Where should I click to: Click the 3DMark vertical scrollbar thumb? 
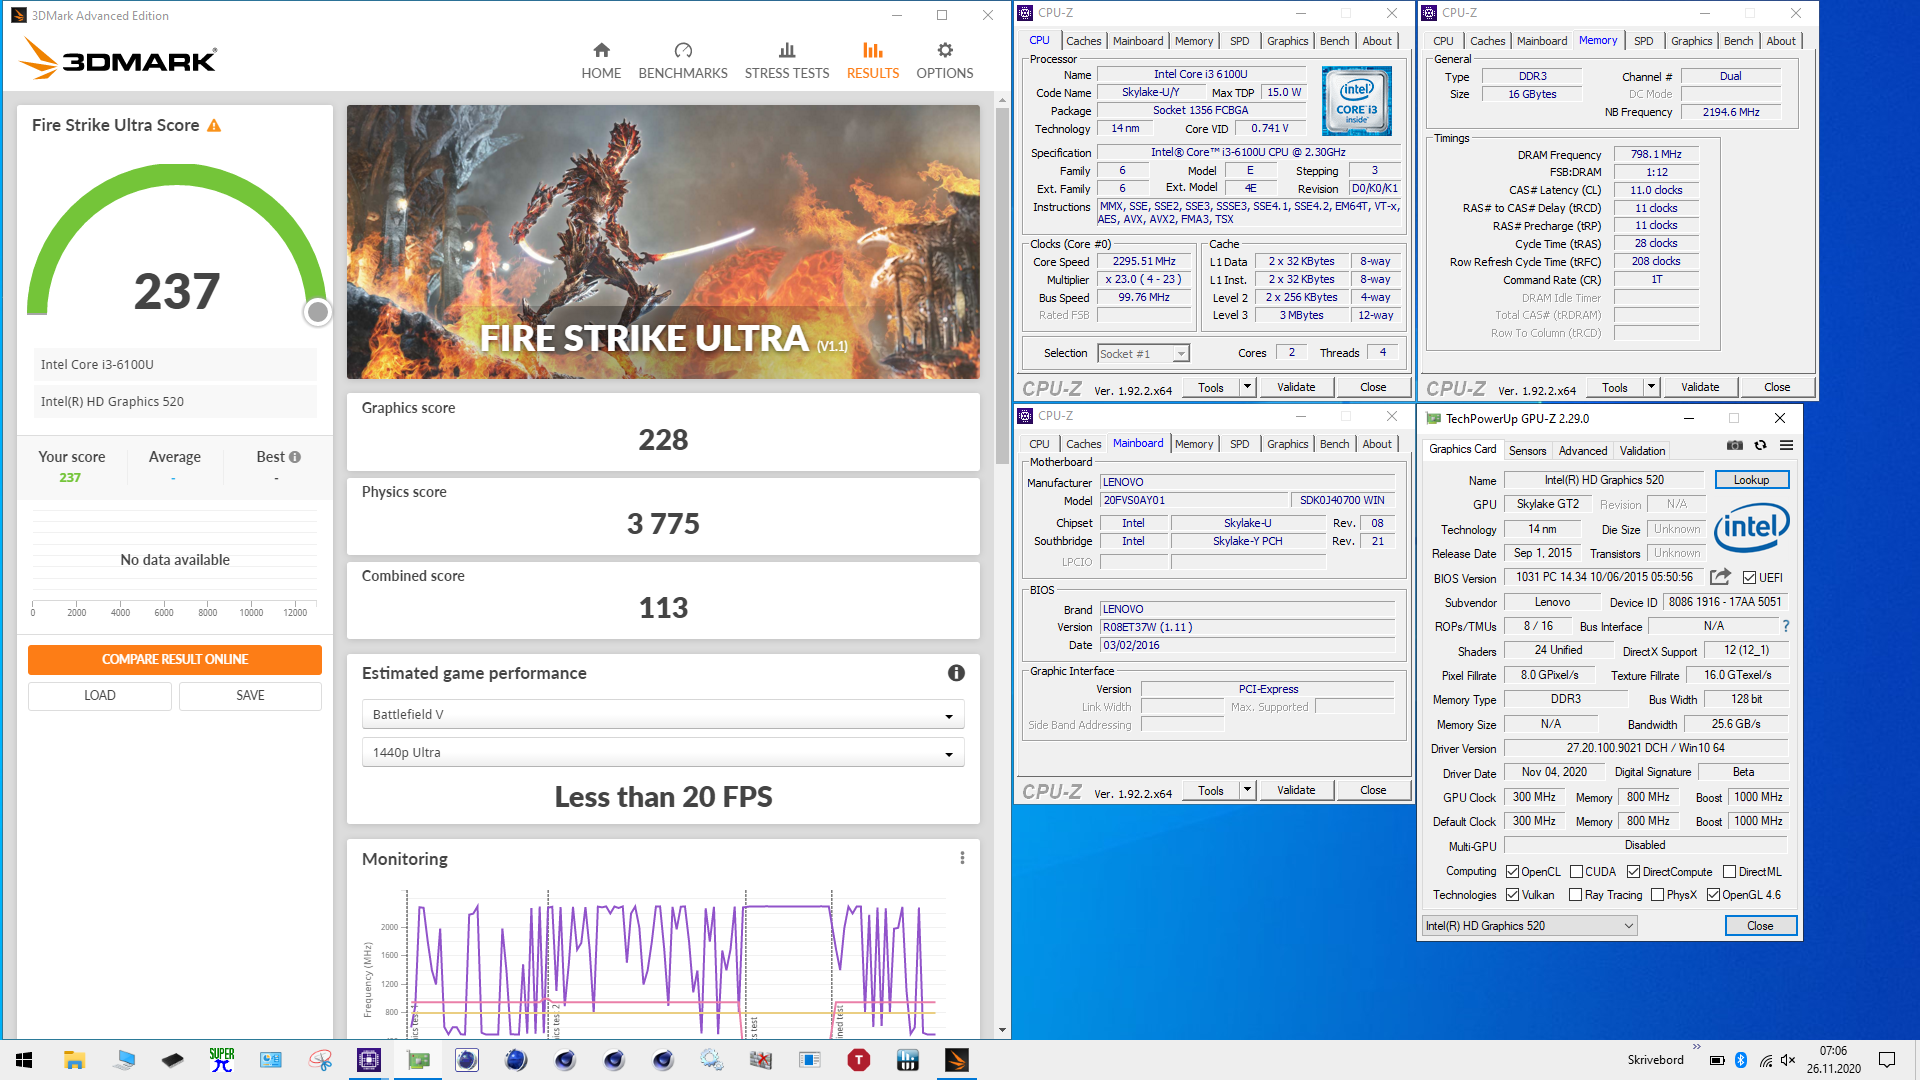click(x=1002, y=285)
